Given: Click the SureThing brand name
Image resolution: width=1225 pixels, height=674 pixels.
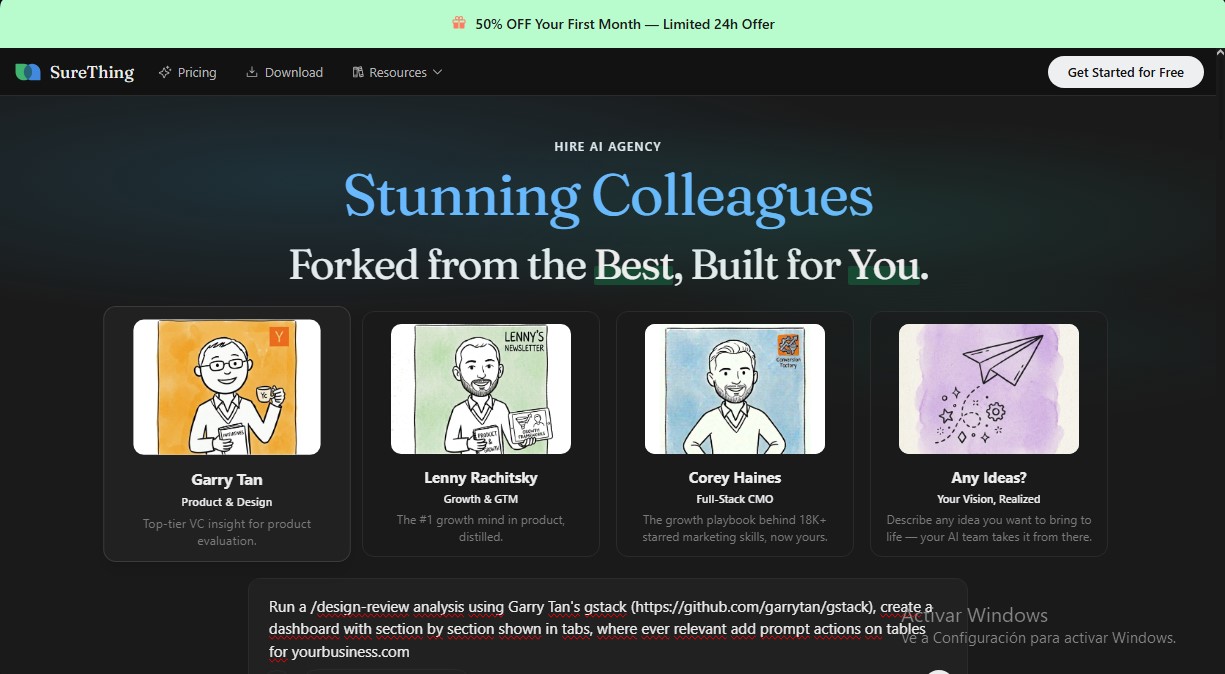Looking at the screenshot, I should pyautogui.click(x=92, y=72).
